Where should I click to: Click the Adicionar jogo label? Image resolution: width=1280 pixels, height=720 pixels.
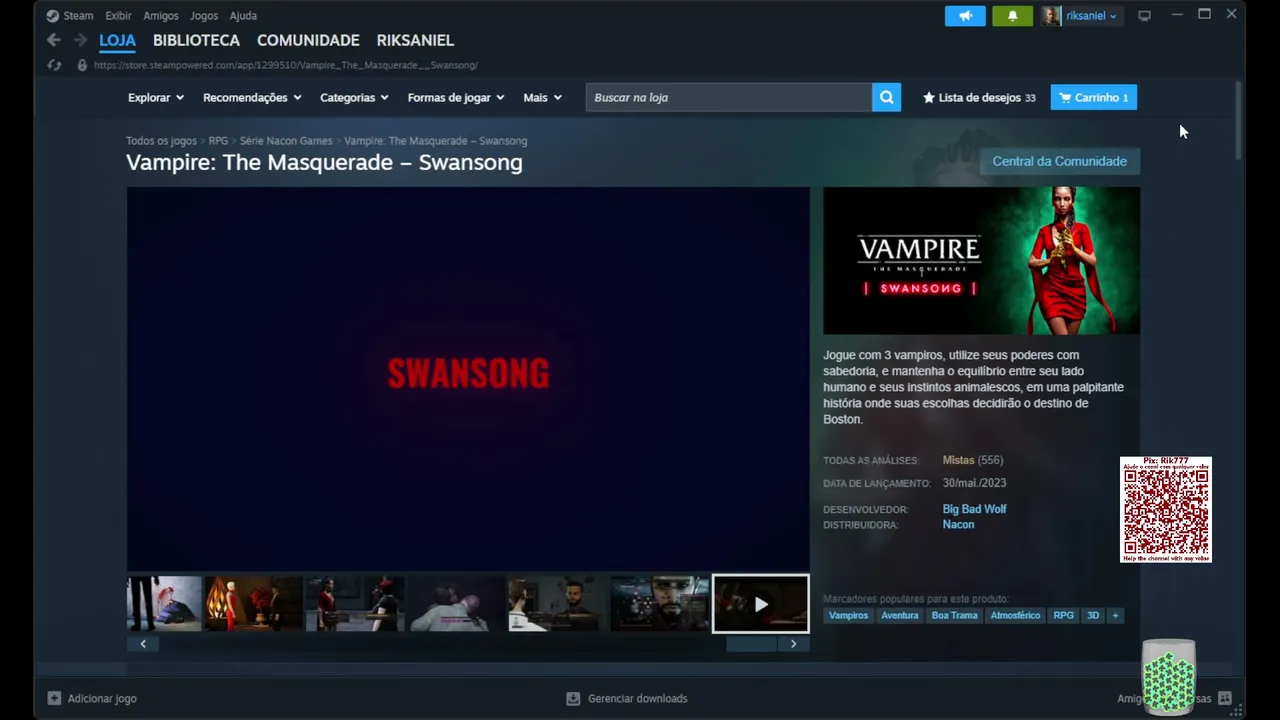102,698
